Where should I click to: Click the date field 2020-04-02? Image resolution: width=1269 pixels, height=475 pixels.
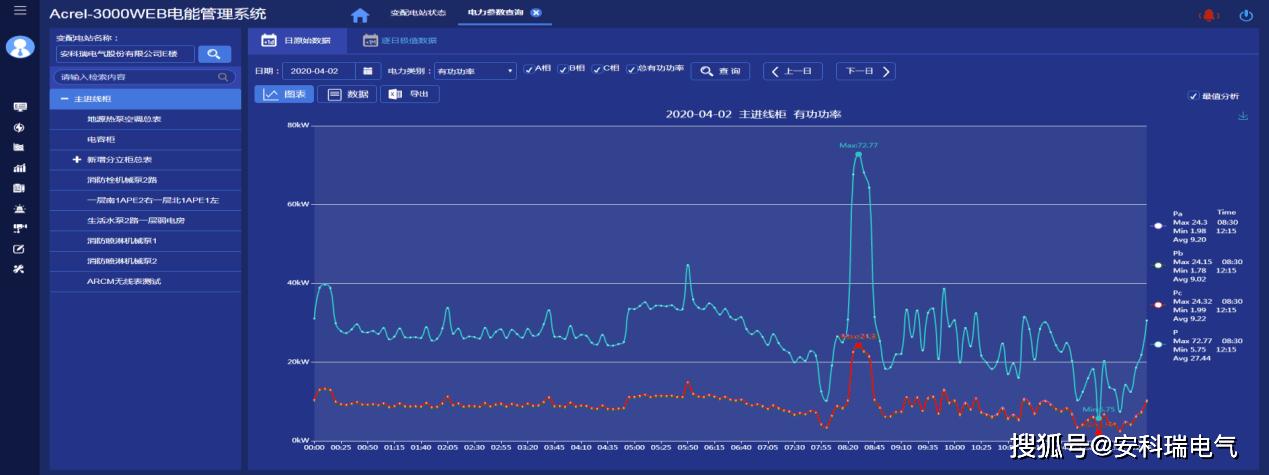(319, 71)
